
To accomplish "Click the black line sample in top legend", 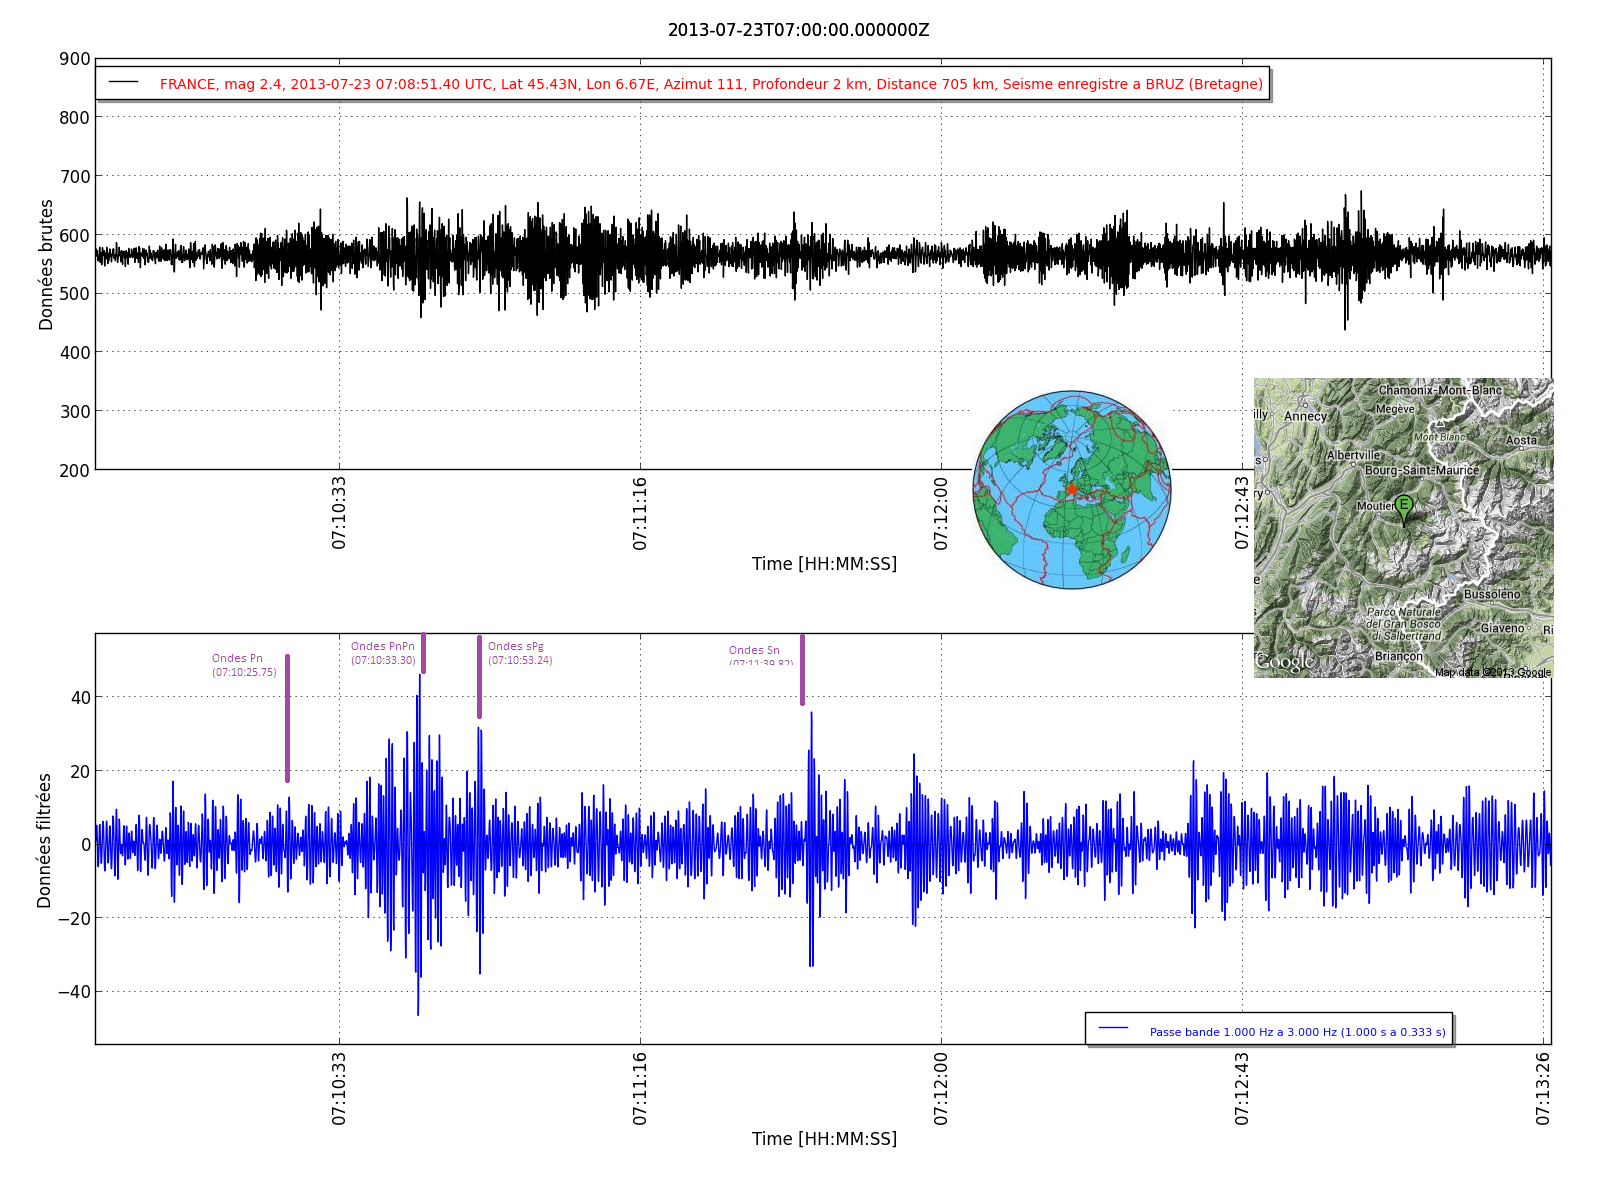I will (124, 82).
